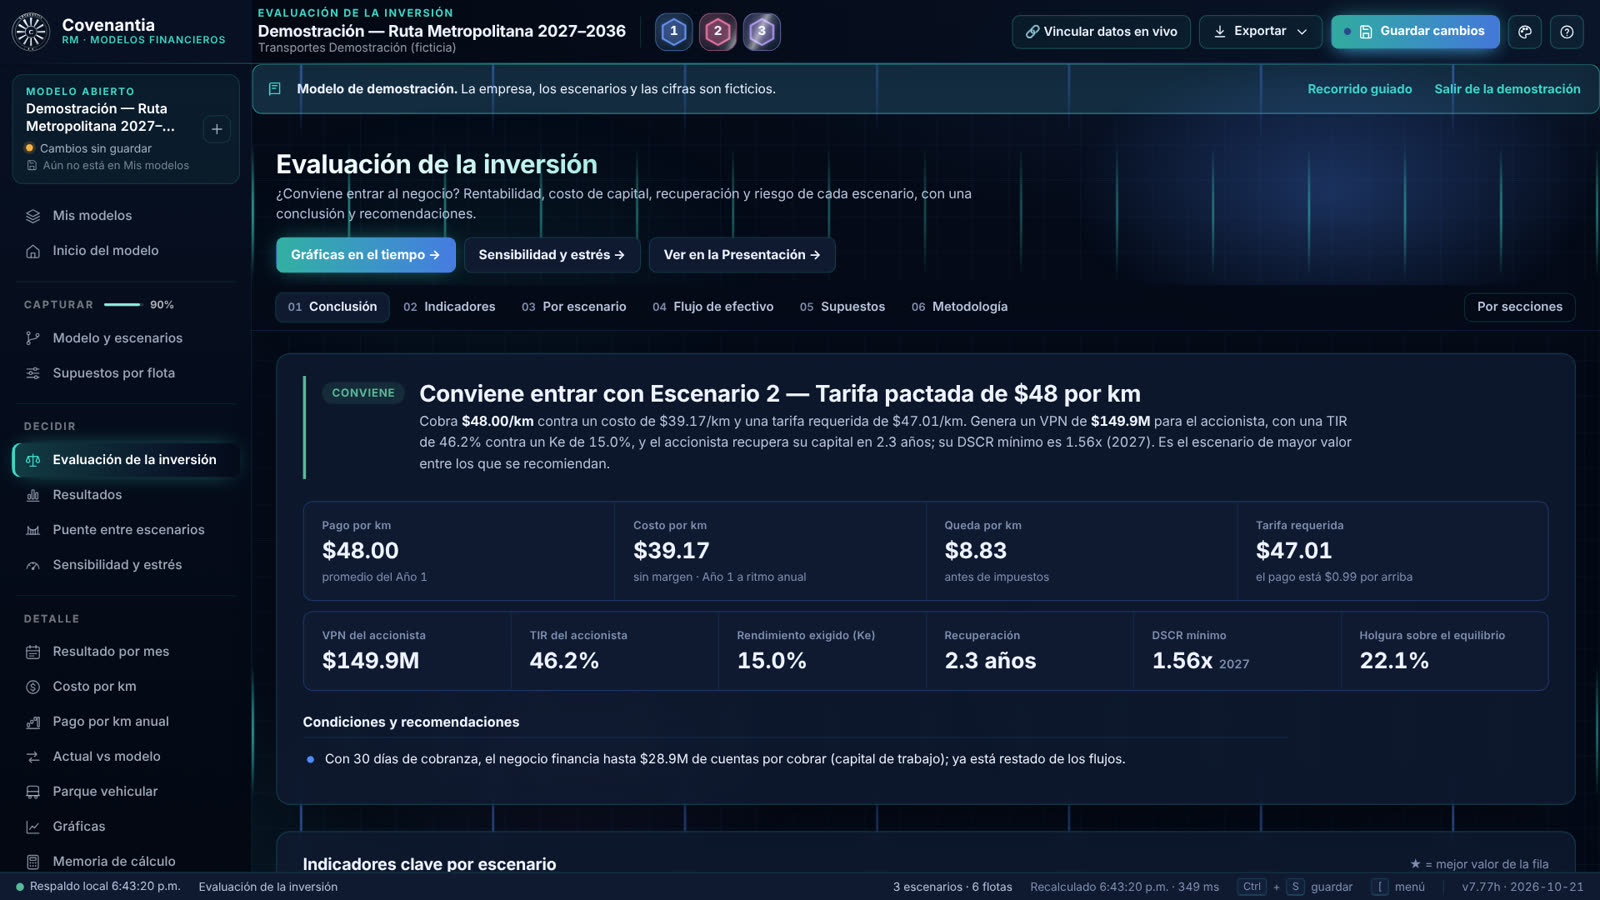Screen dimensions: 1600x900
Task: Click the DSCR mínimo 1.56x value
Action: (1182, 661)
